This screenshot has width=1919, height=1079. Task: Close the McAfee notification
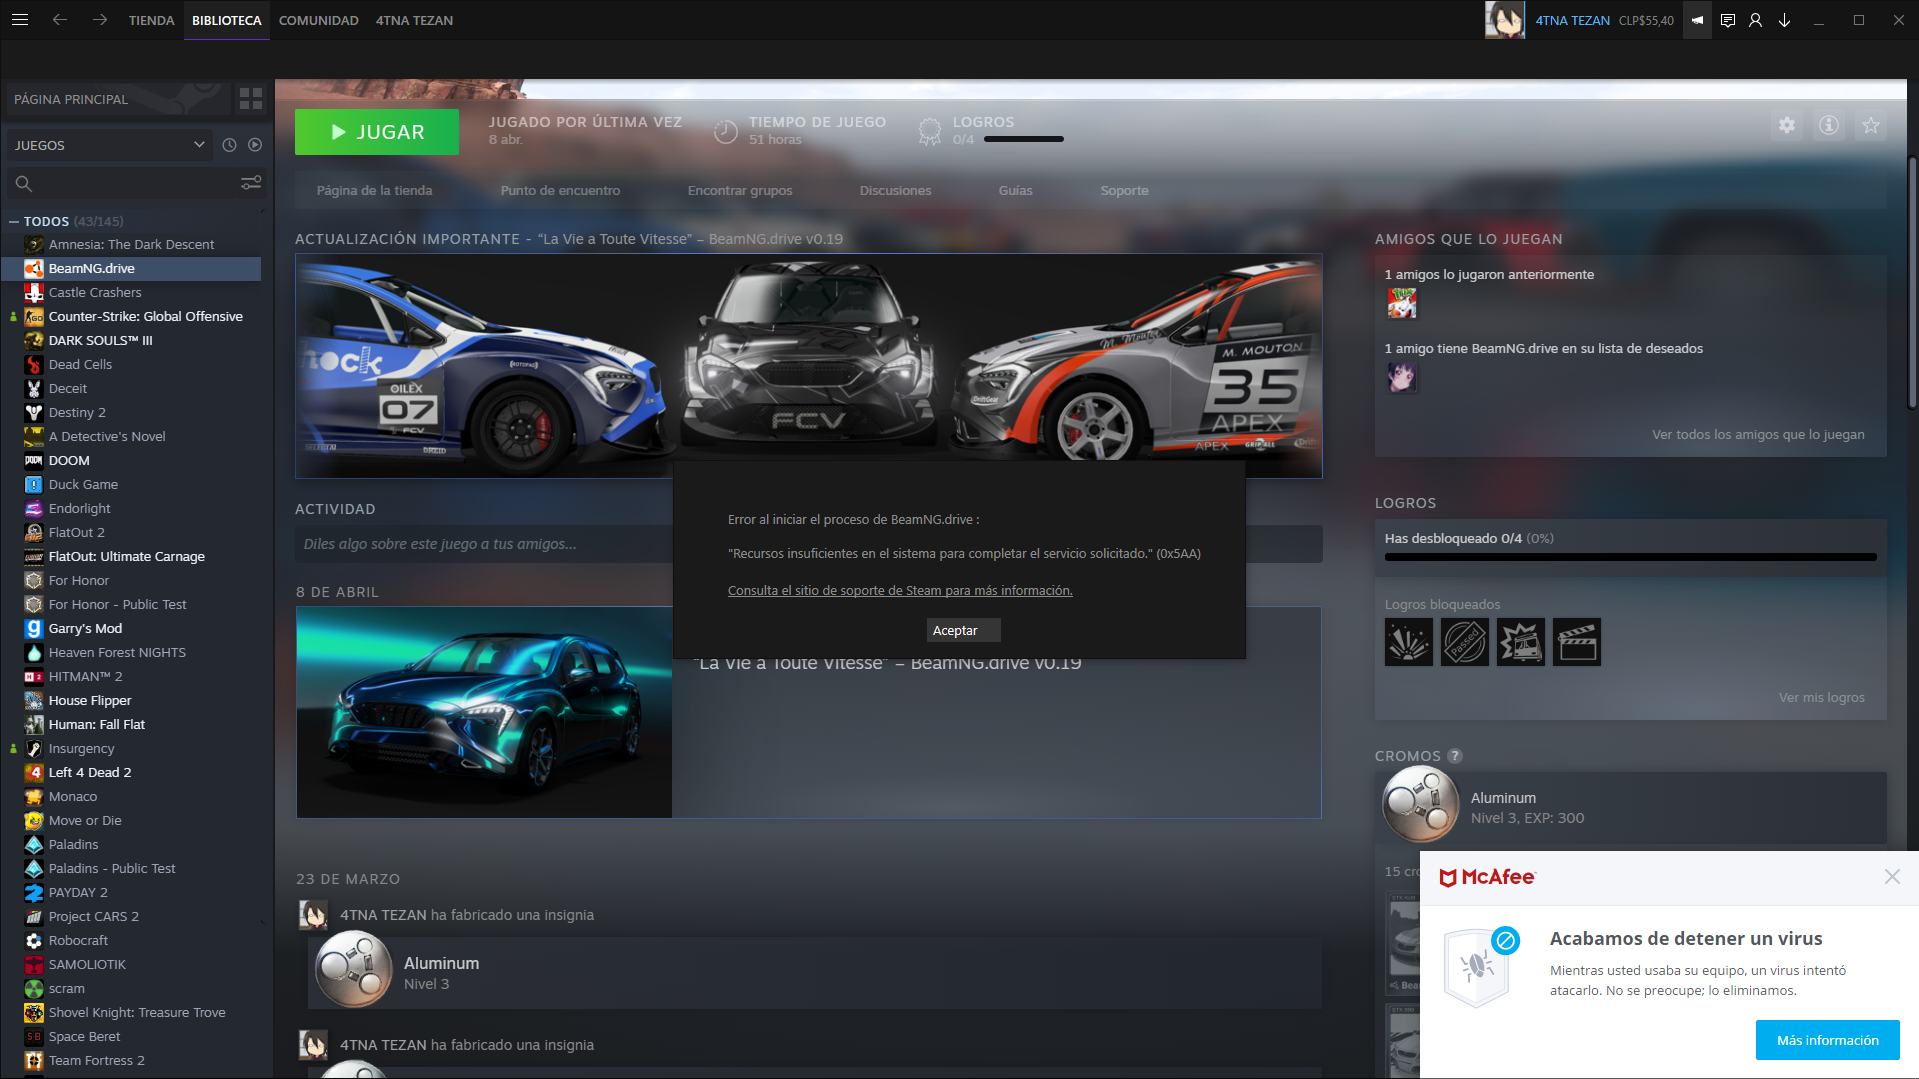(x=1892, y=876)
